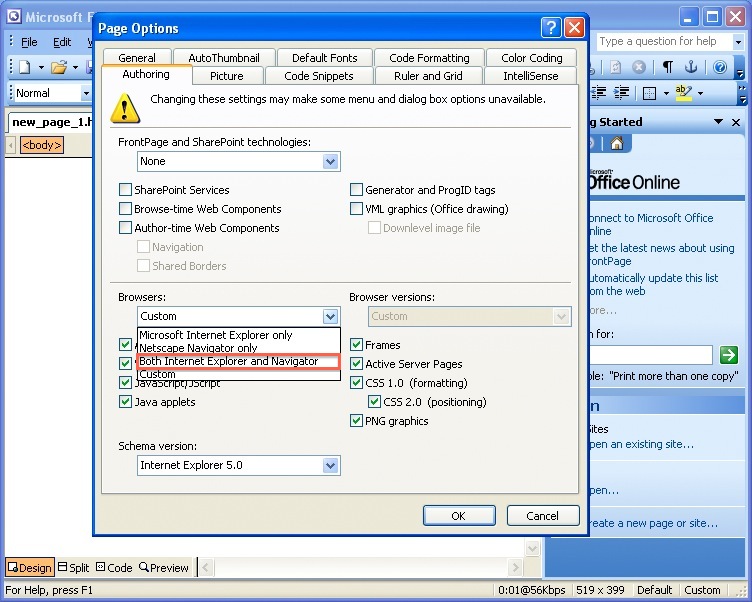Screen dimensions: 752x602
Task: Switch to the Code Formatting tab
Action: [x=429, y=58]
